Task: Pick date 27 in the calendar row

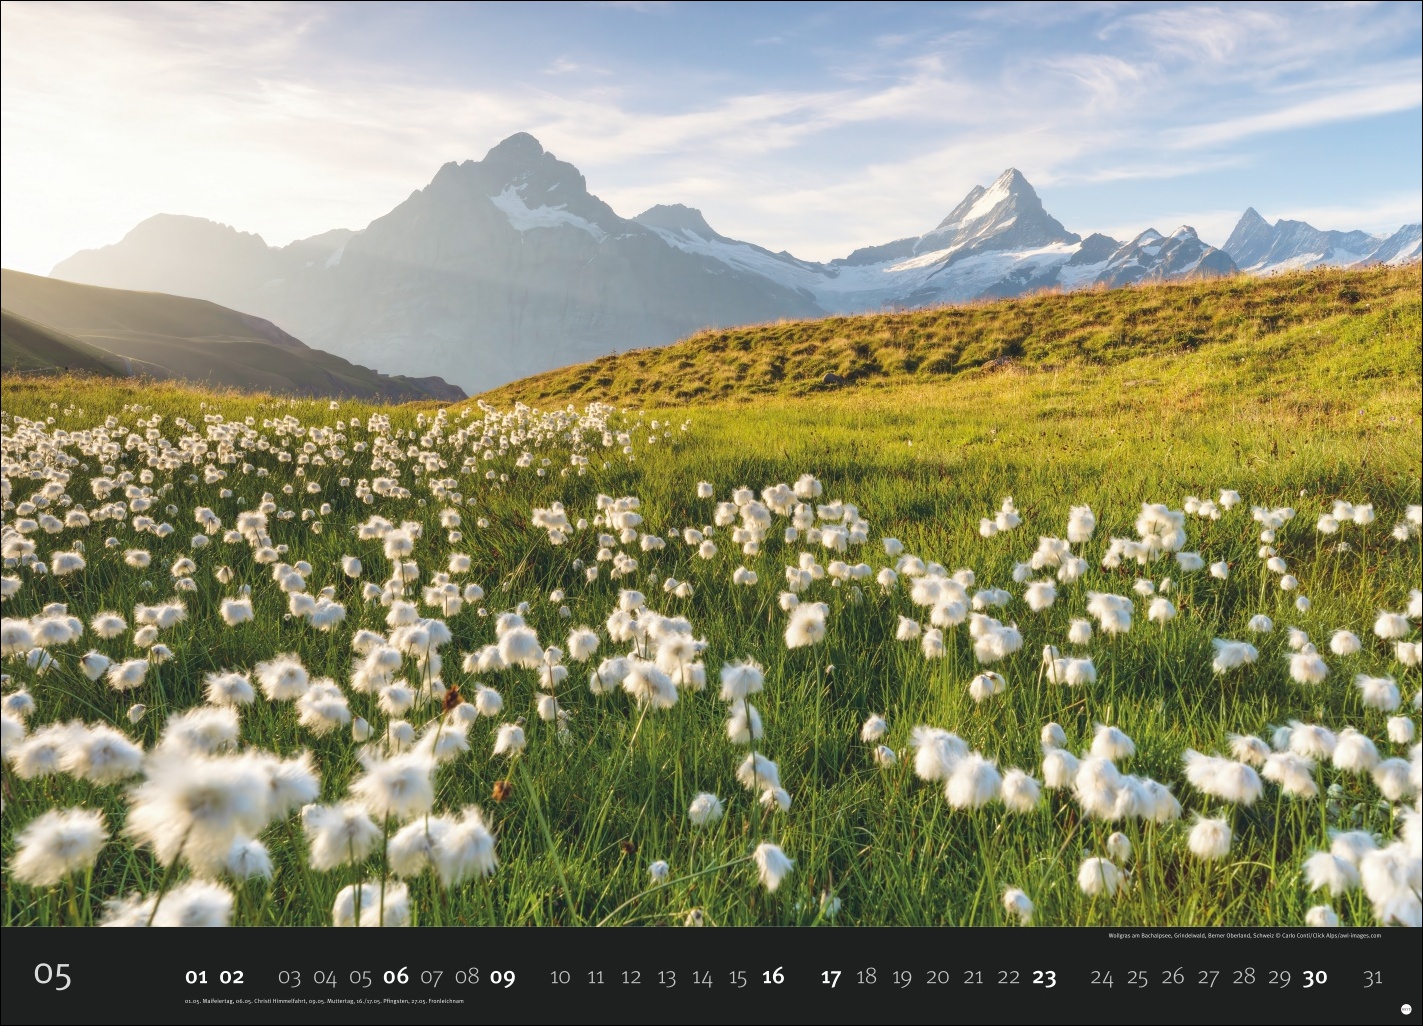Action: 1208,977
